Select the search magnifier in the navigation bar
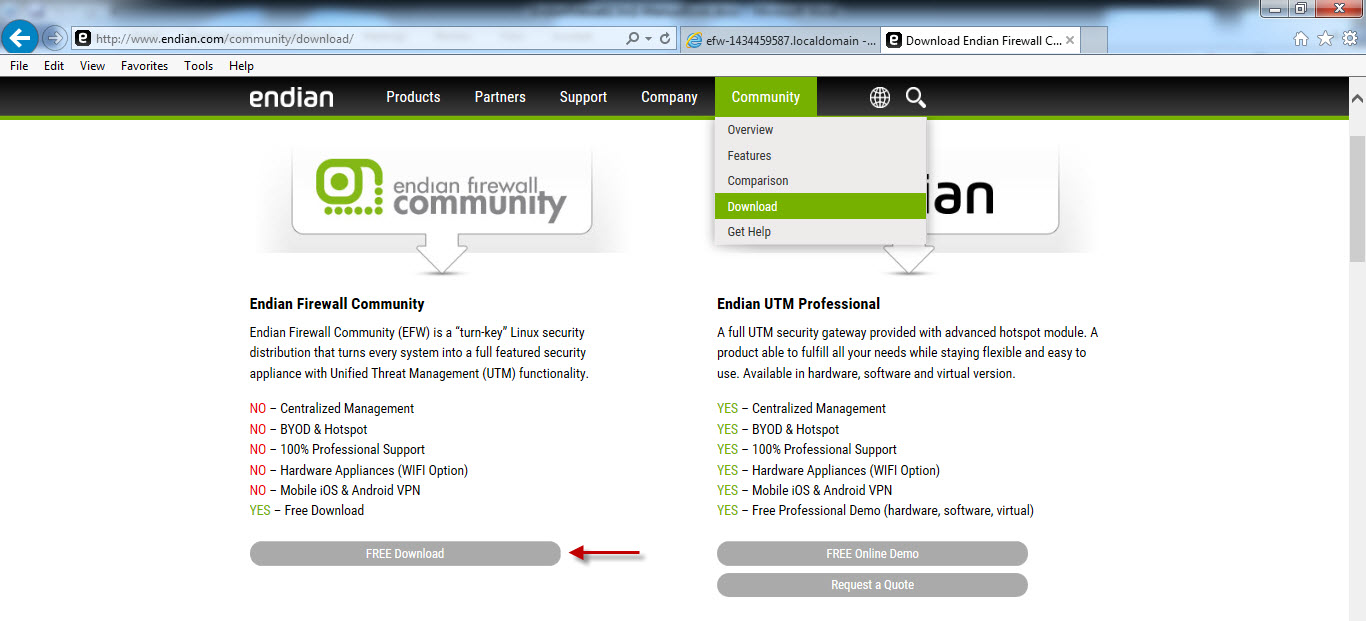1366x621 pixels. (x=915, y=97)
